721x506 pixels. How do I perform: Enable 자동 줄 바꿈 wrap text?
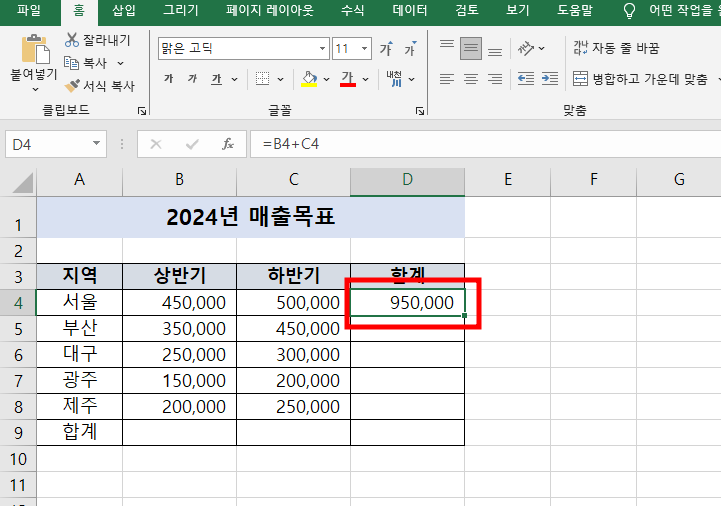[x=616, y=48]
